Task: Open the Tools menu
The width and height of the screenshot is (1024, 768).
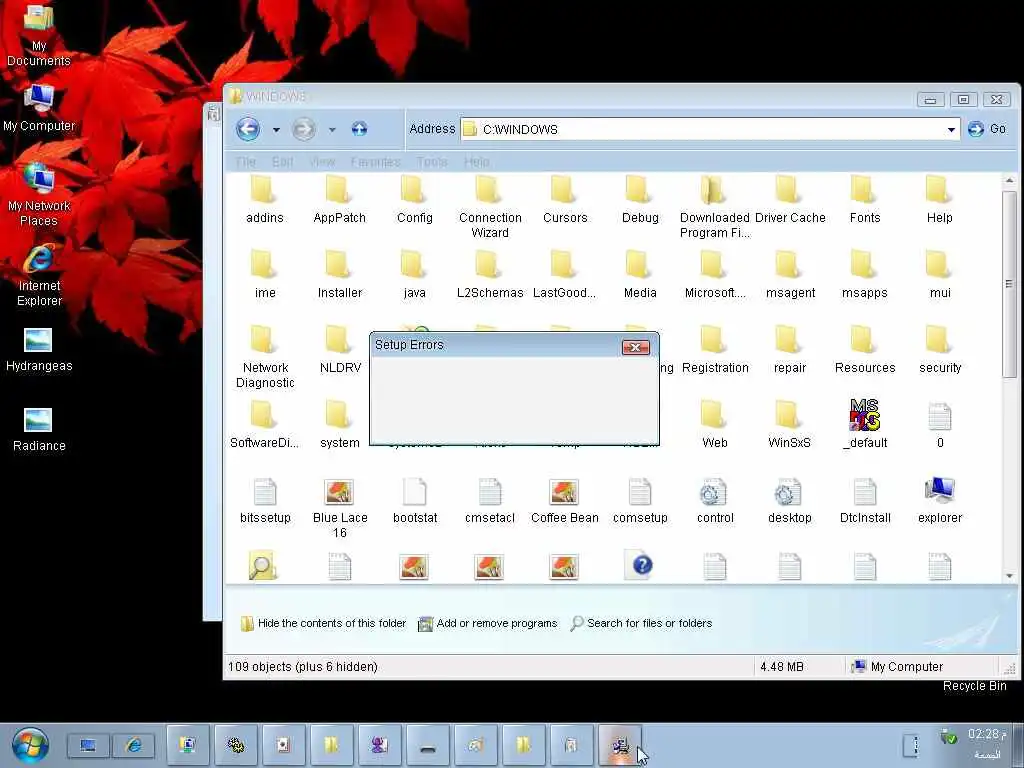Action: pos(432,161)
